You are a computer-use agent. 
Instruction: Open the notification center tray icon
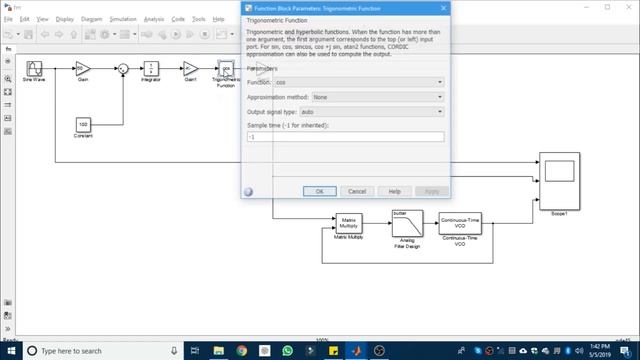tap(625, 351)
